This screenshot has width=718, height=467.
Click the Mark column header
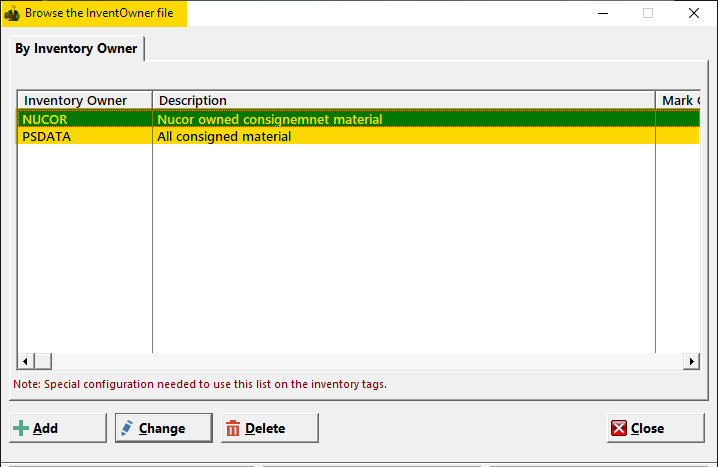pos(678,100)
